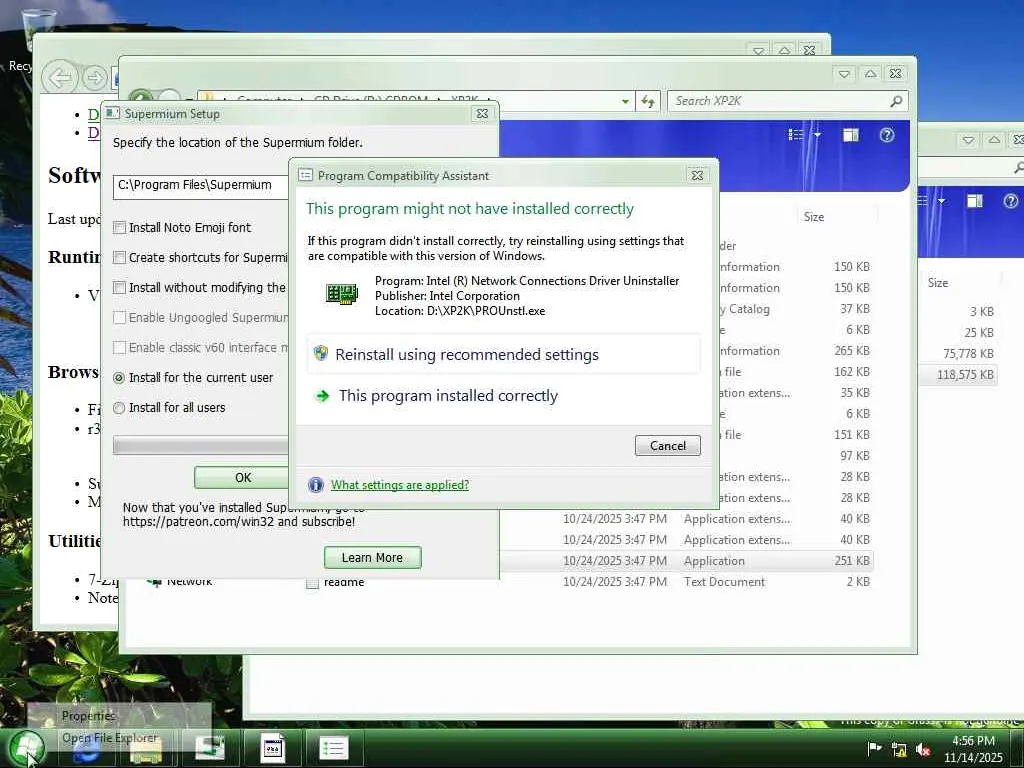Go forward in the rear browser window
The image size is (1024, 768).
click(95, 78)
